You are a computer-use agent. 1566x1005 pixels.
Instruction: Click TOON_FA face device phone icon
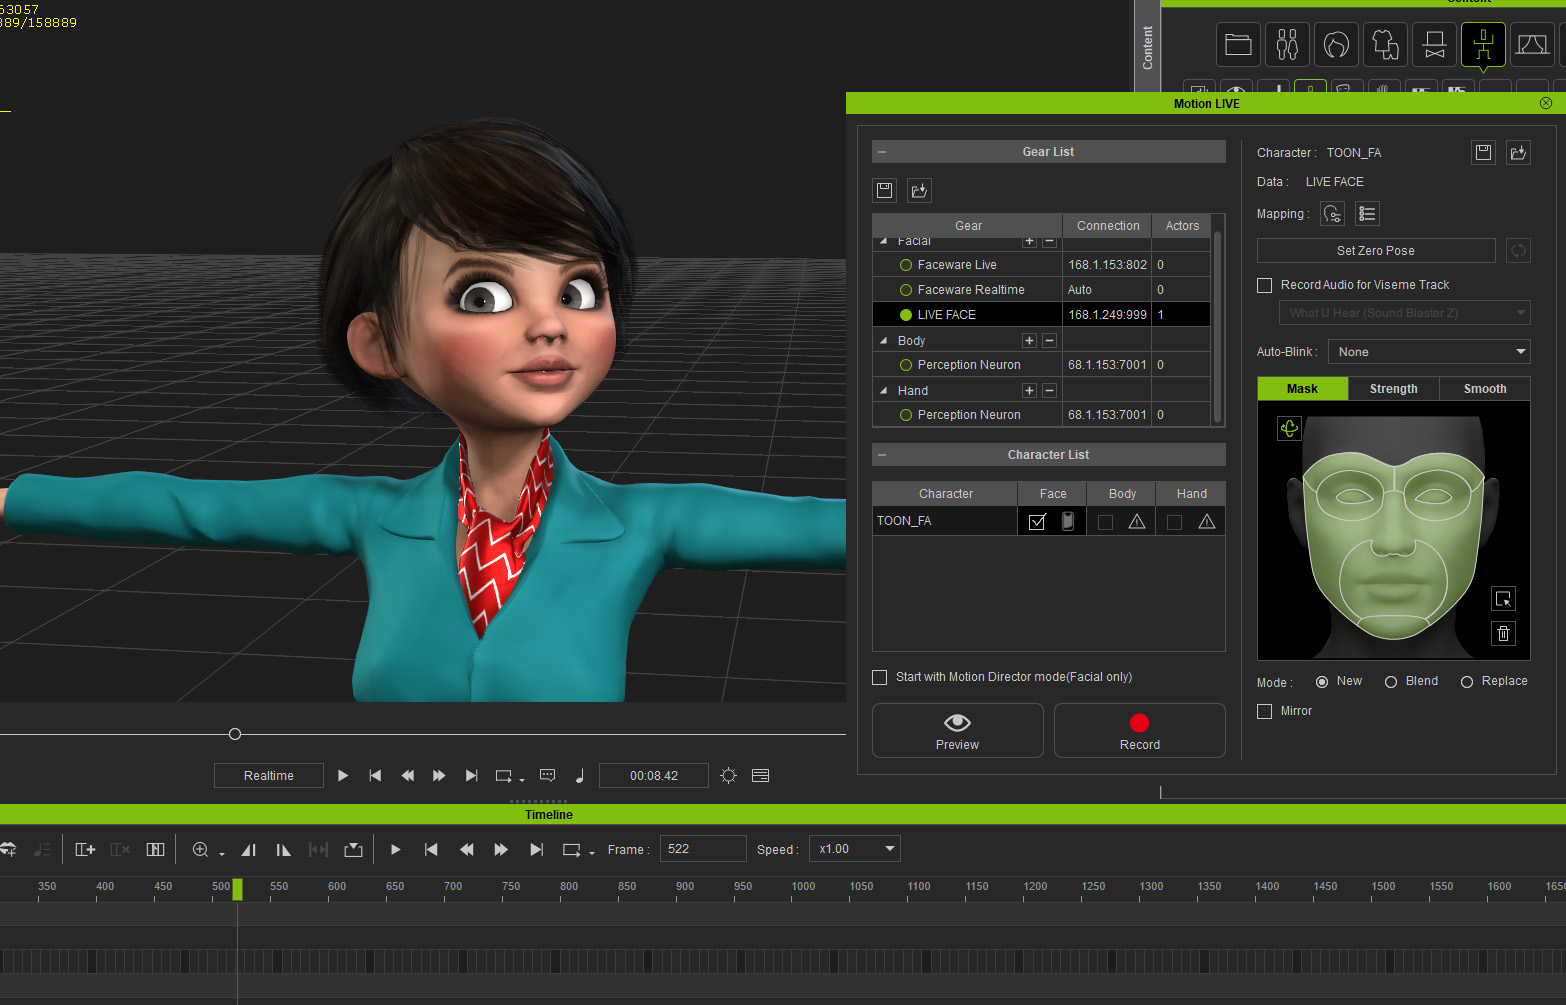tap(1068, 521)
